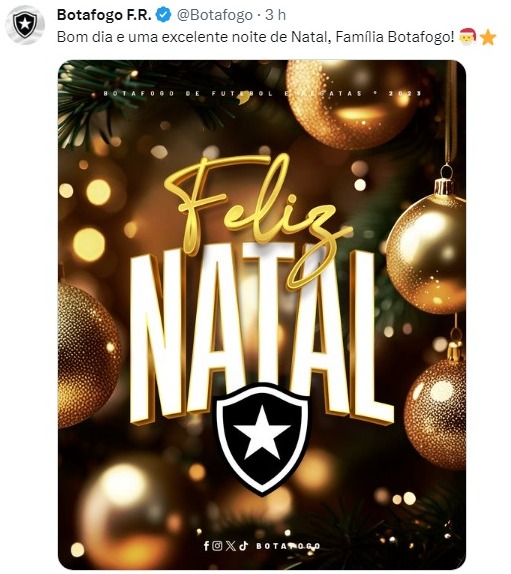Select the Facebook icon in image footer
This screenshot has width=511, height=574.
pos(207,546)
